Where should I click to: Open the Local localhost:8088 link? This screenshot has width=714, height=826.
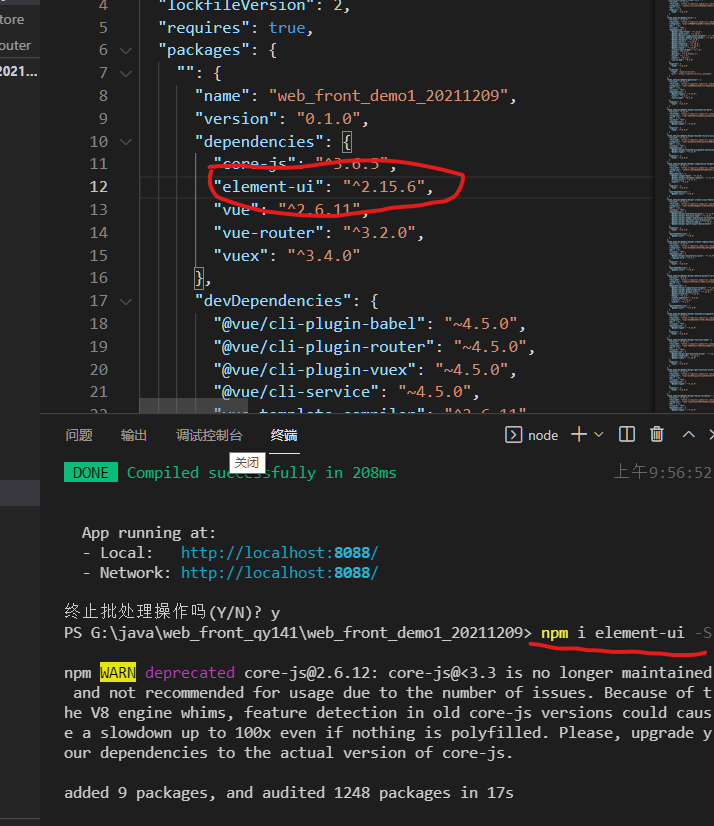pos(280,553)
